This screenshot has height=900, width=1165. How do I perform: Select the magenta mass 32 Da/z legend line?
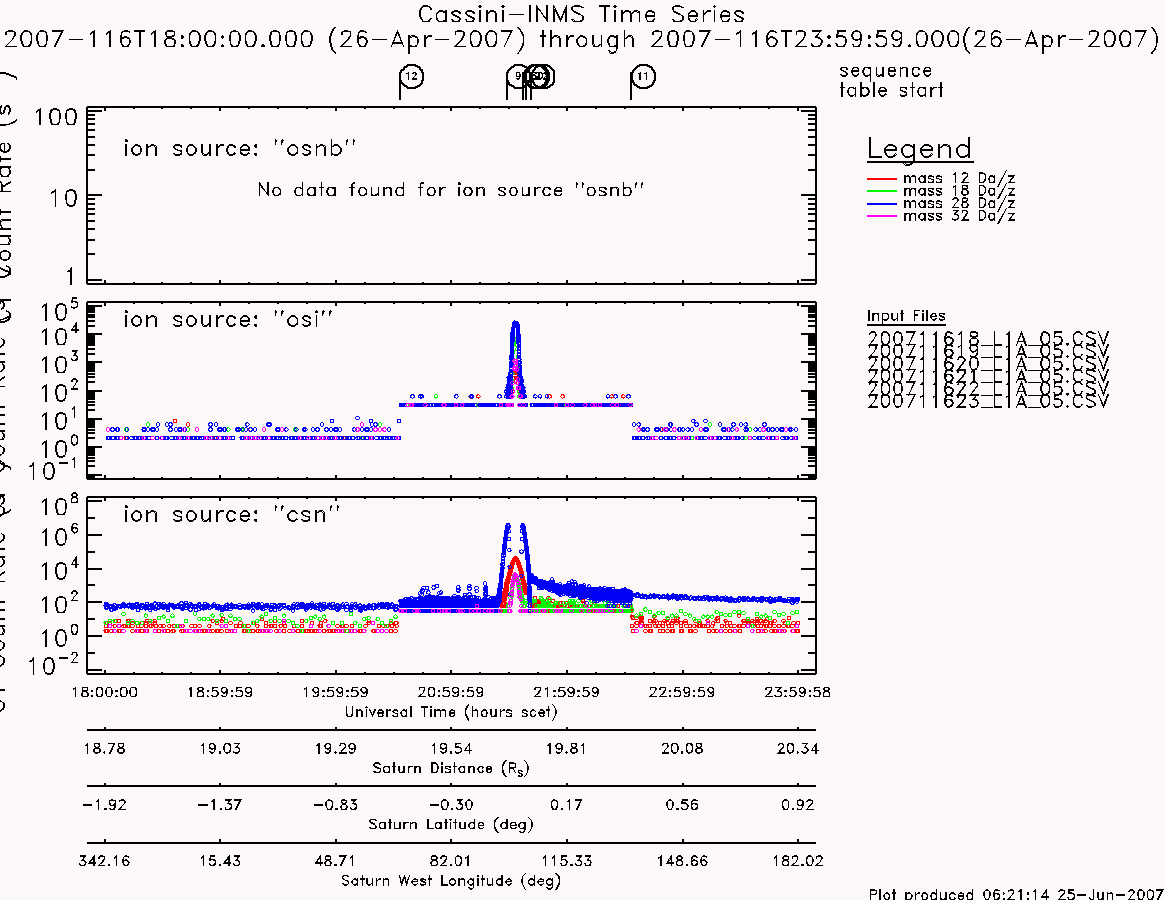(882, 216)
